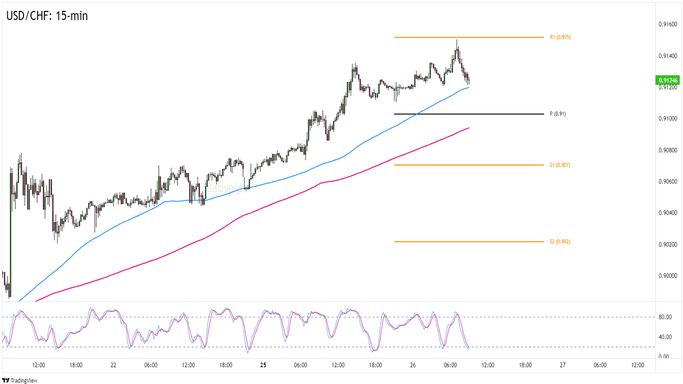Click the P (0.91) pivot point label
Viewport: 683px width, 384px height.
(x=558, y=114)
